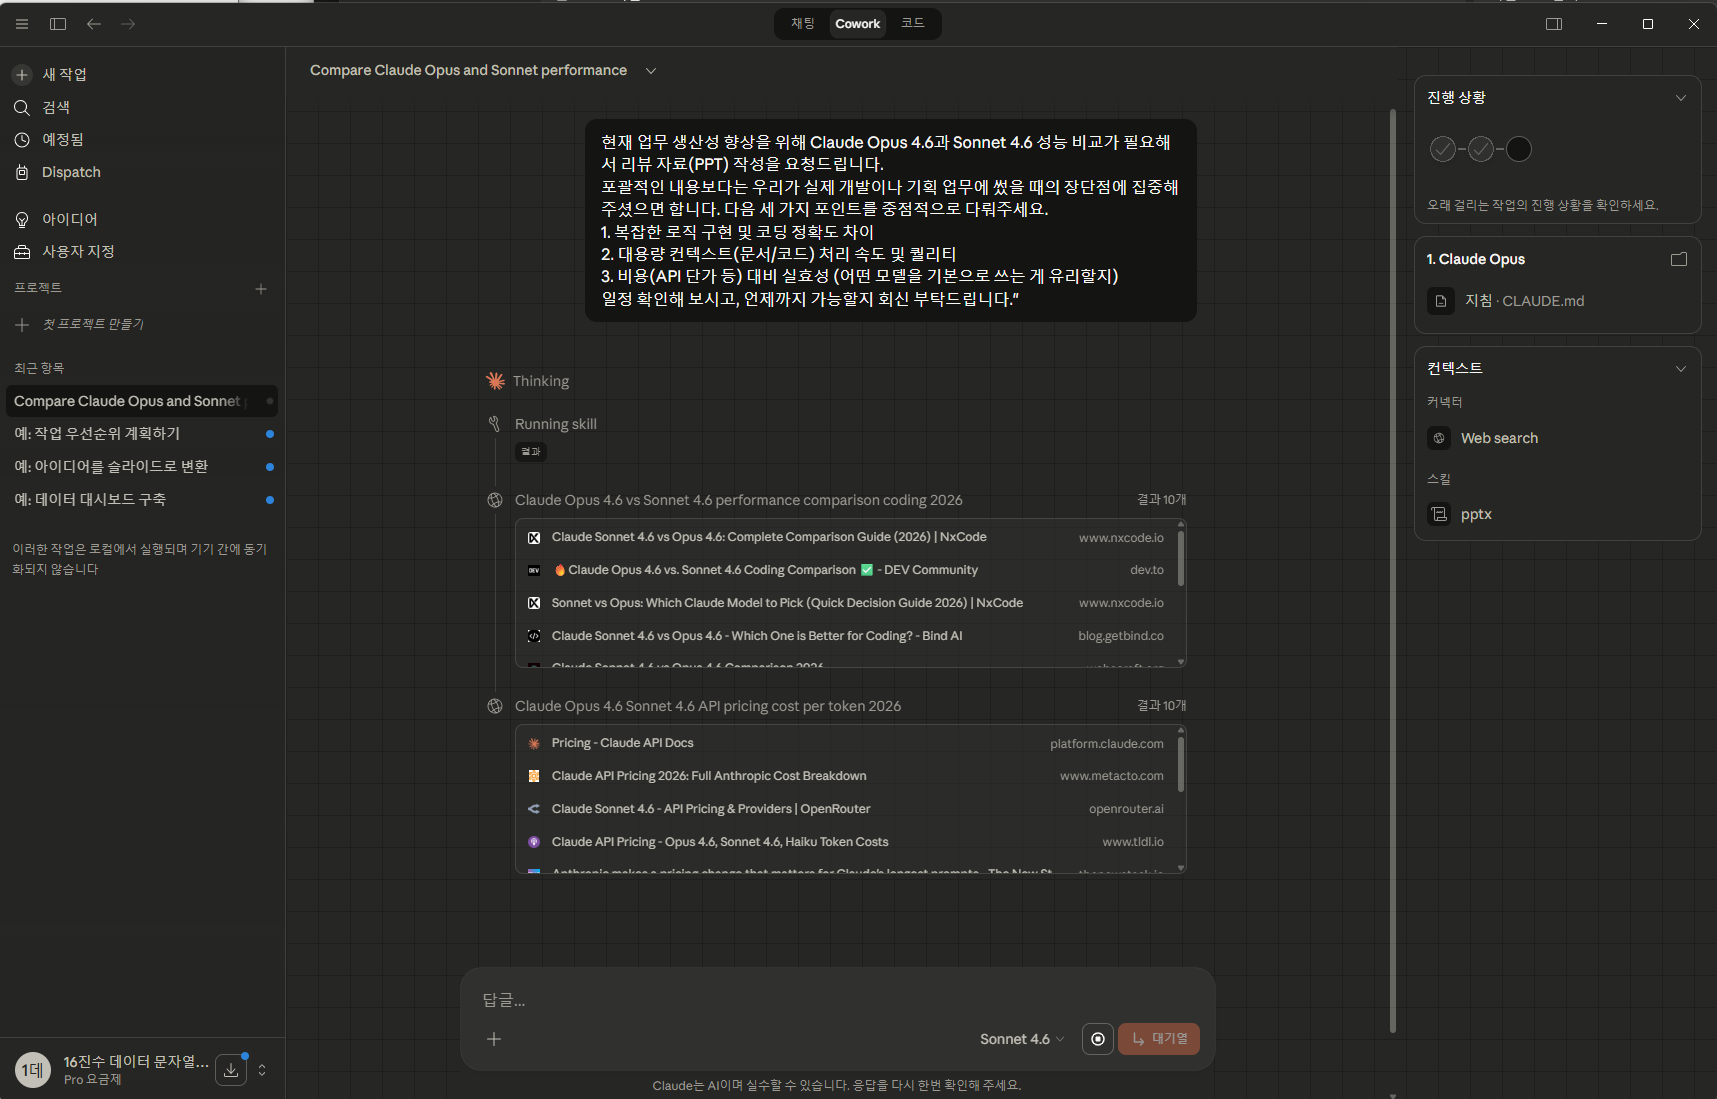Open recent item 예: 작업 우선순위 계획하기
Viewport: 1717px width, 1099px height.
click(x=140, y=434)
